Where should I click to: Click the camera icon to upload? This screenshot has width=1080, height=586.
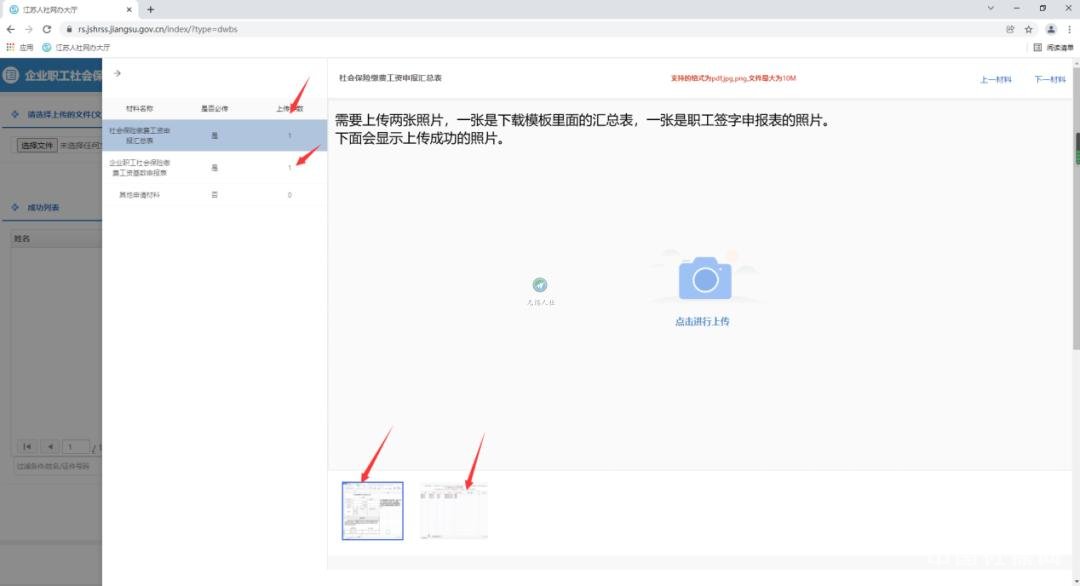(x=705, y=279)
